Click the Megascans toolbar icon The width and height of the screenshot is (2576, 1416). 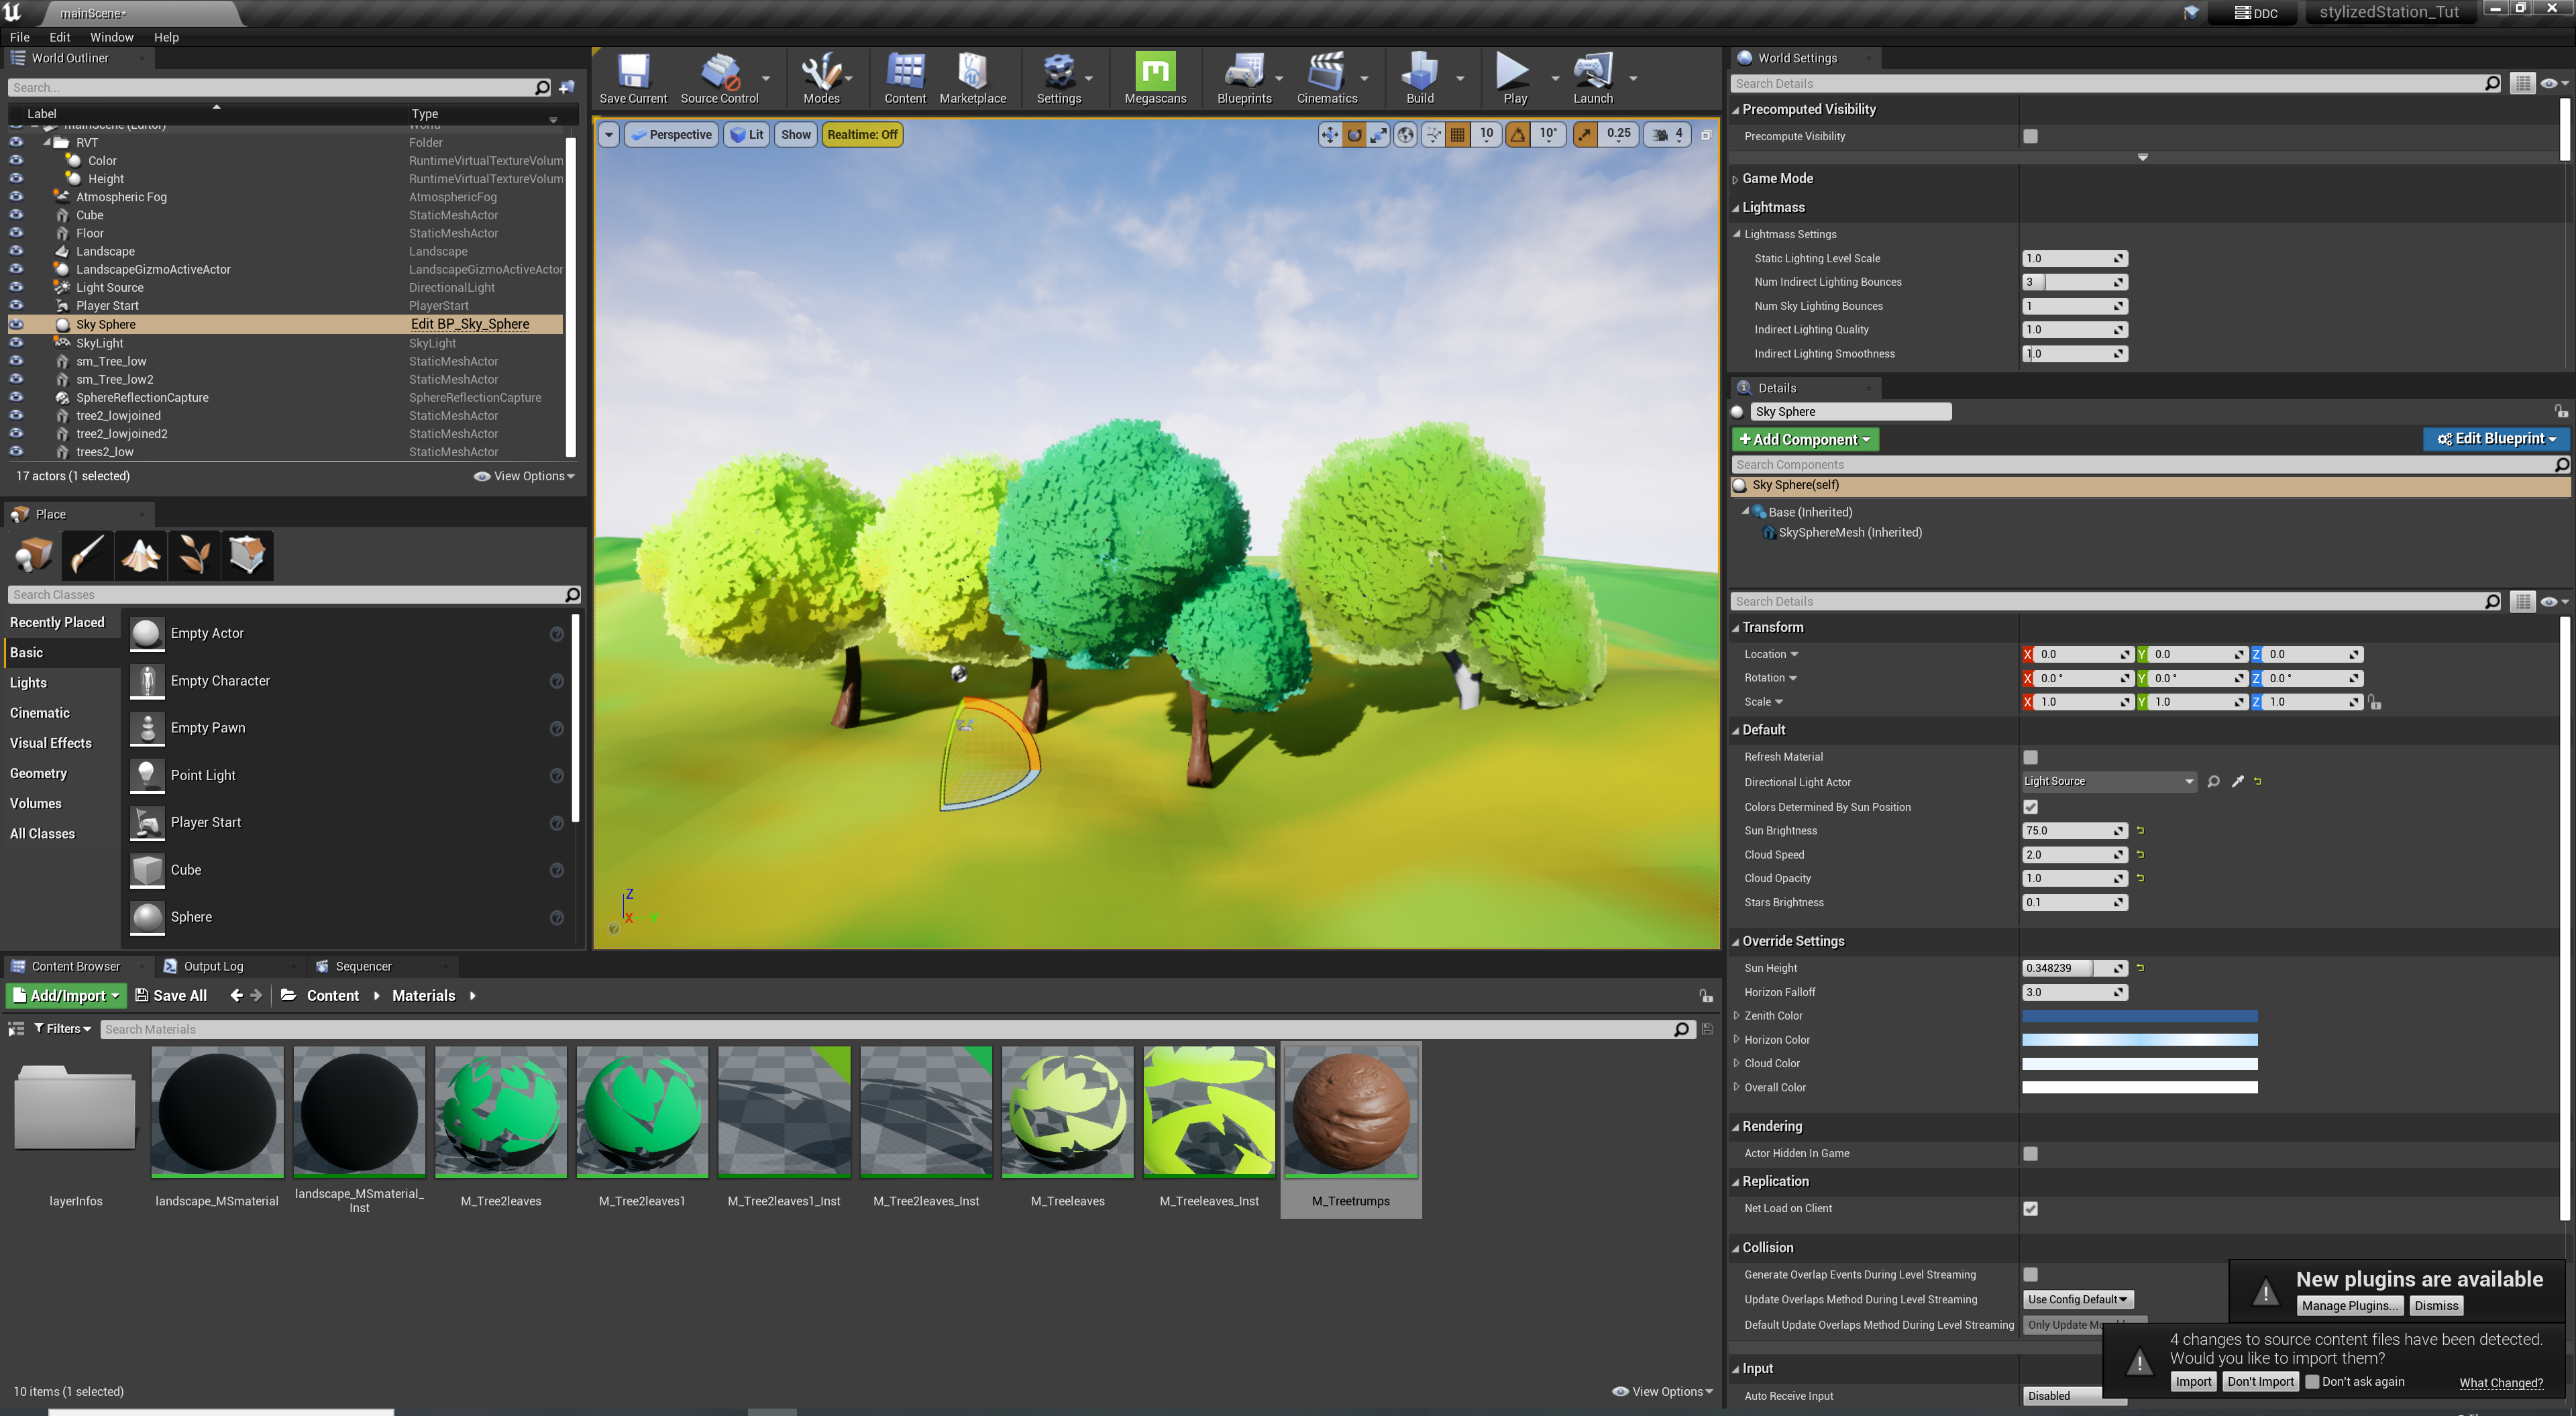[1154, 72]
